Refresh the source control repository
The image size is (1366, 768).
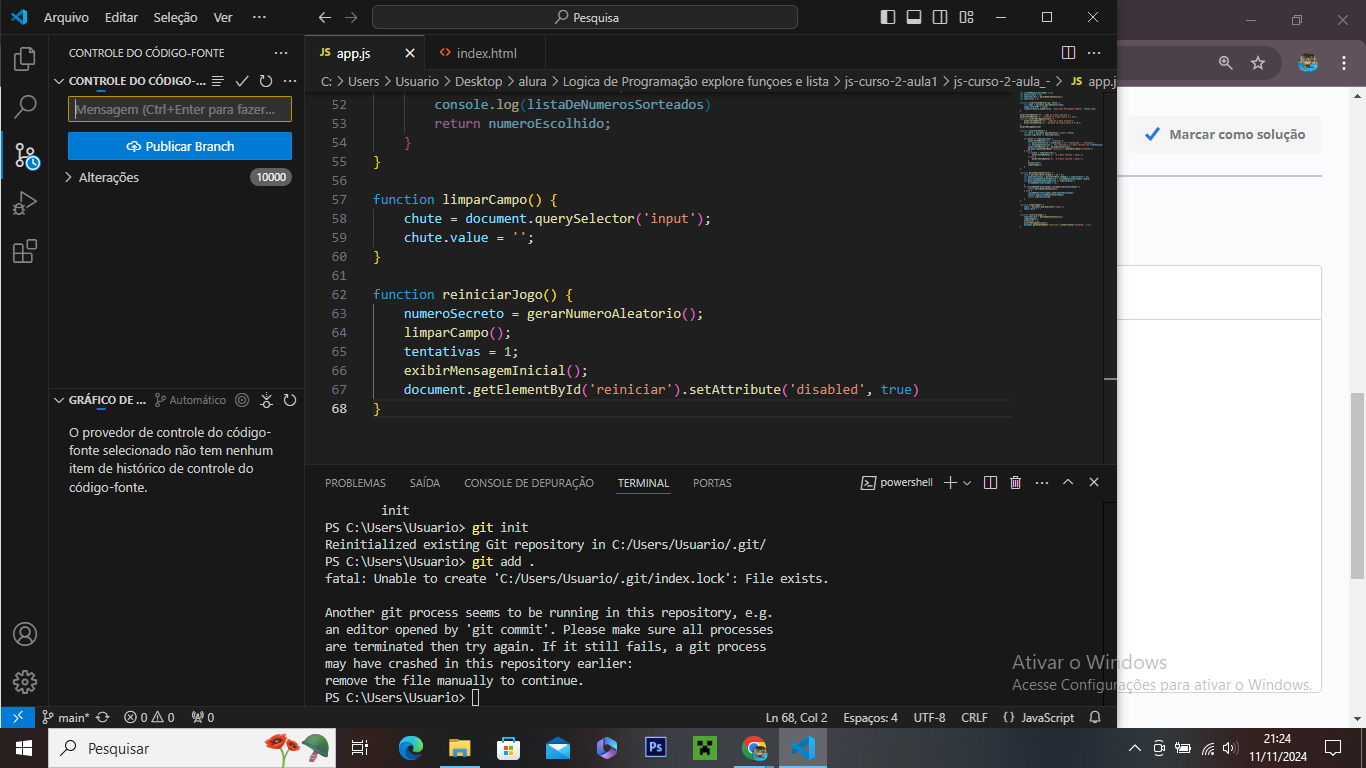[x=266, y=81]
